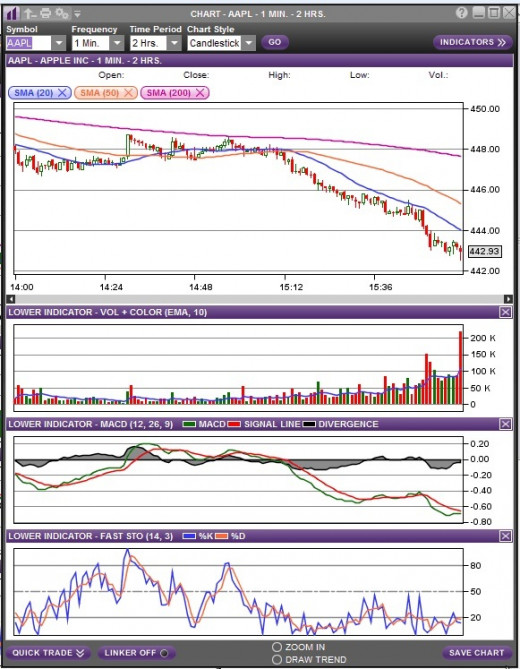The width and height of the screenshot is (520, 669).
Task: Toggle the Linker Off button
Action: [x=136, y=653]
